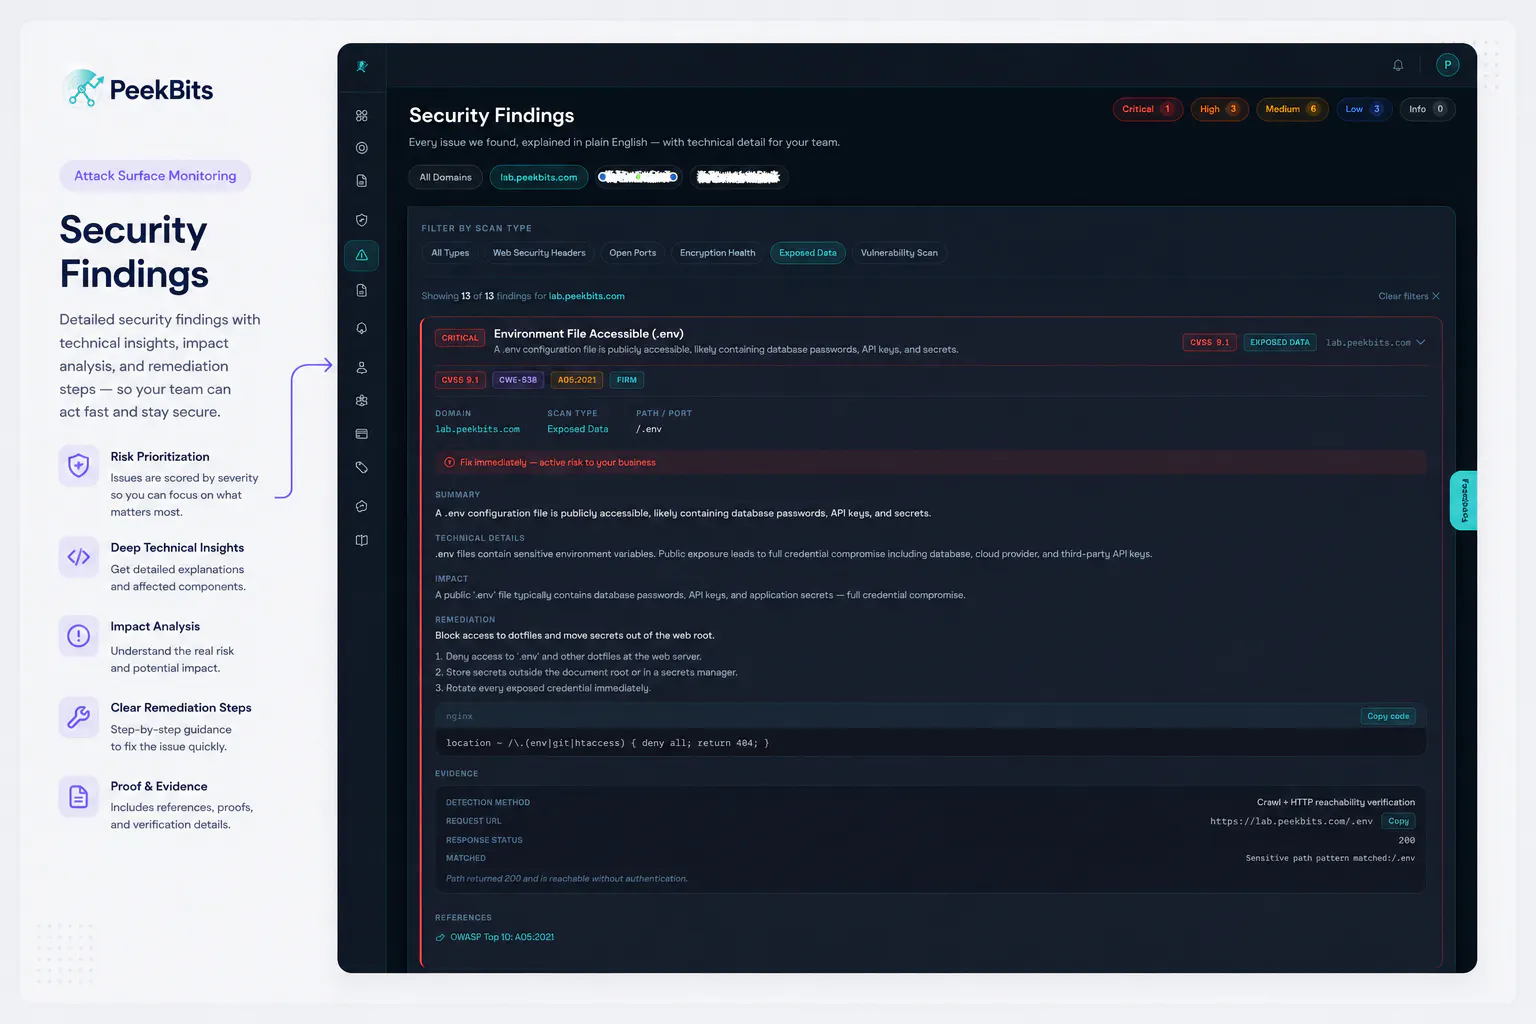Click the CWE-538 badge

tap(518, 380)
